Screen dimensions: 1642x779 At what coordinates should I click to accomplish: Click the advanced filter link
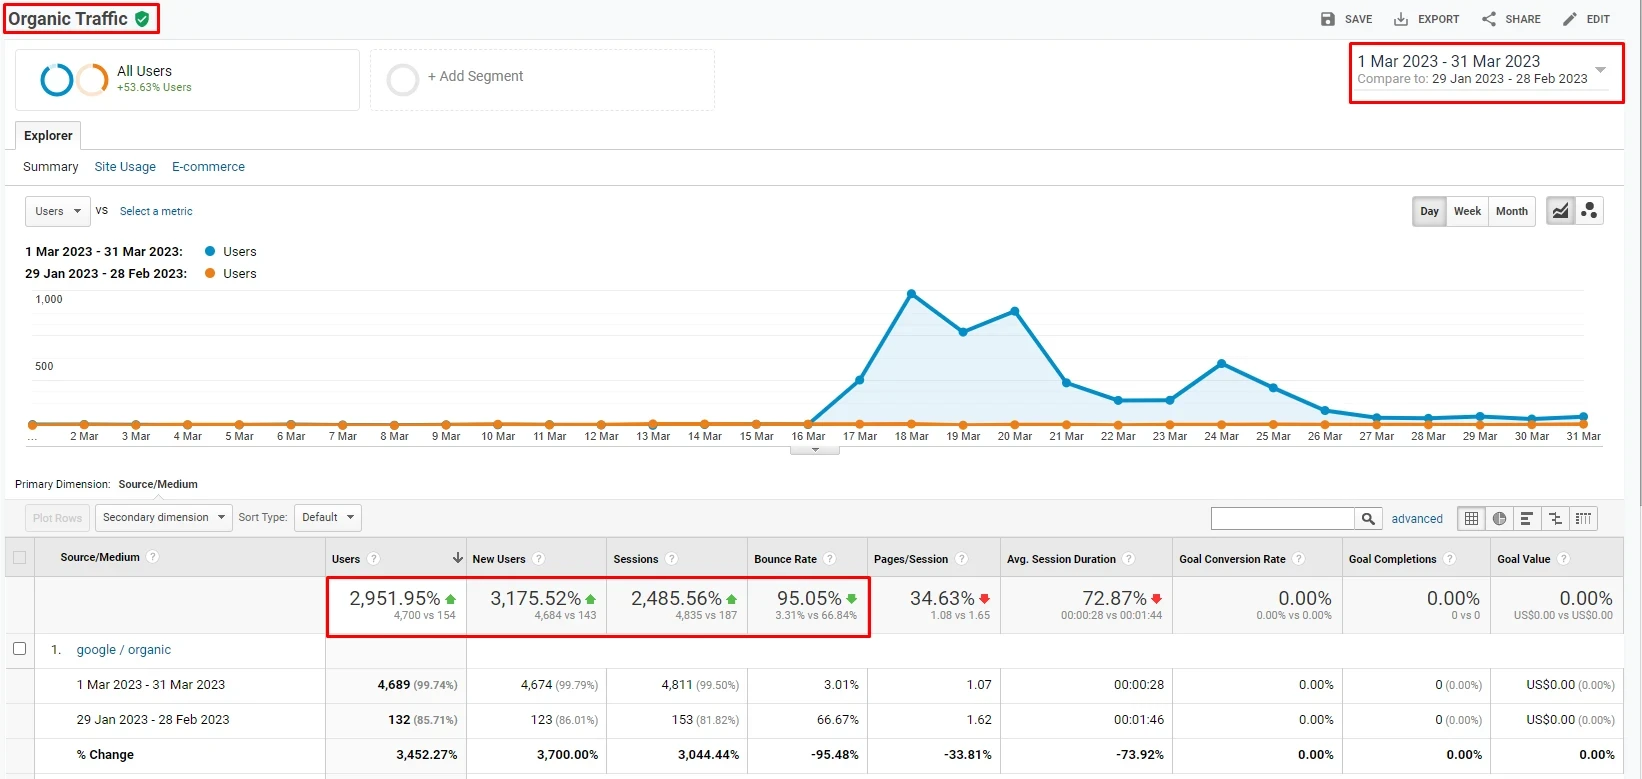1417,519
